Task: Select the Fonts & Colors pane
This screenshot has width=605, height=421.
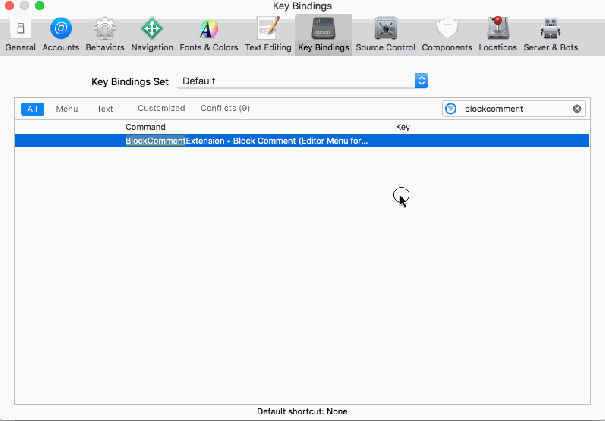Action: click(207, 33)
